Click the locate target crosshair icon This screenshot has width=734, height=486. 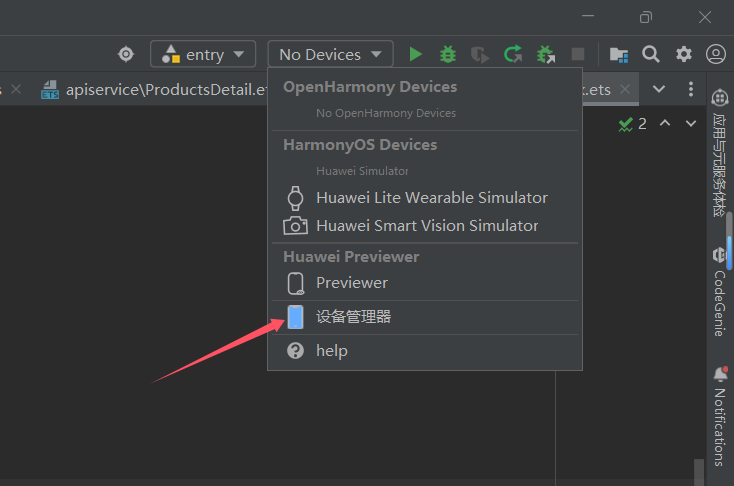coord(126,54)
